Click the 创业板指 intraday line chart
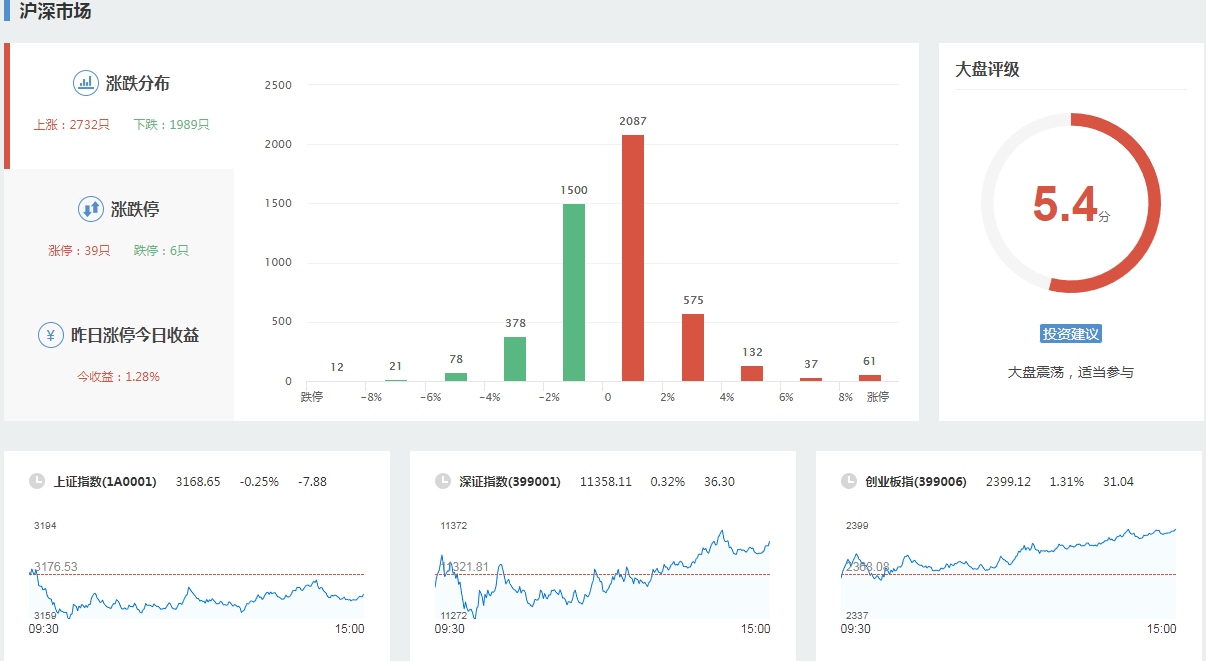1206x661 pixels. click(1009, 577)
